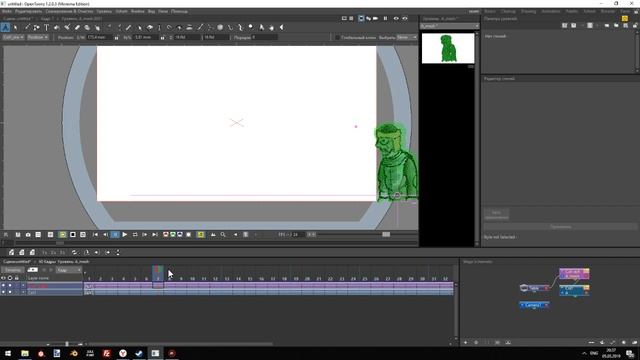Image resolution: width=640 pixels, height=360 pixels.
Task: Select the Animate tool in toolbar
Action: coord(5,27)
